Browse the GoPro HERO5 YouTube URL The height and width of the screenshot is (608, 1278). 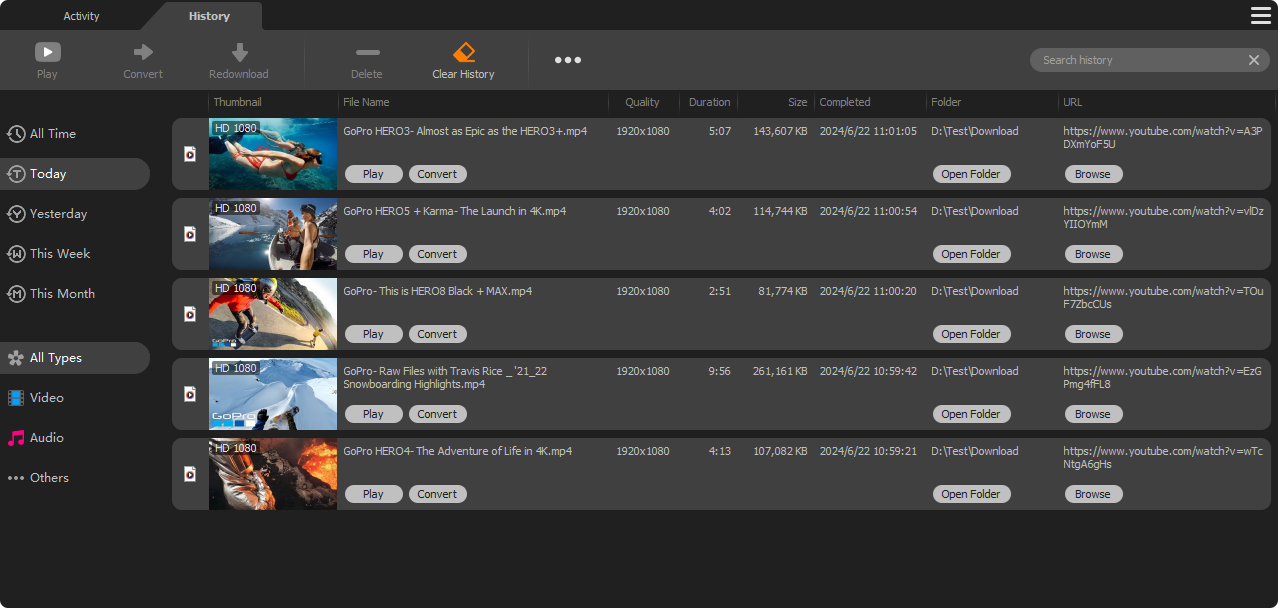tap(1093, 254)
